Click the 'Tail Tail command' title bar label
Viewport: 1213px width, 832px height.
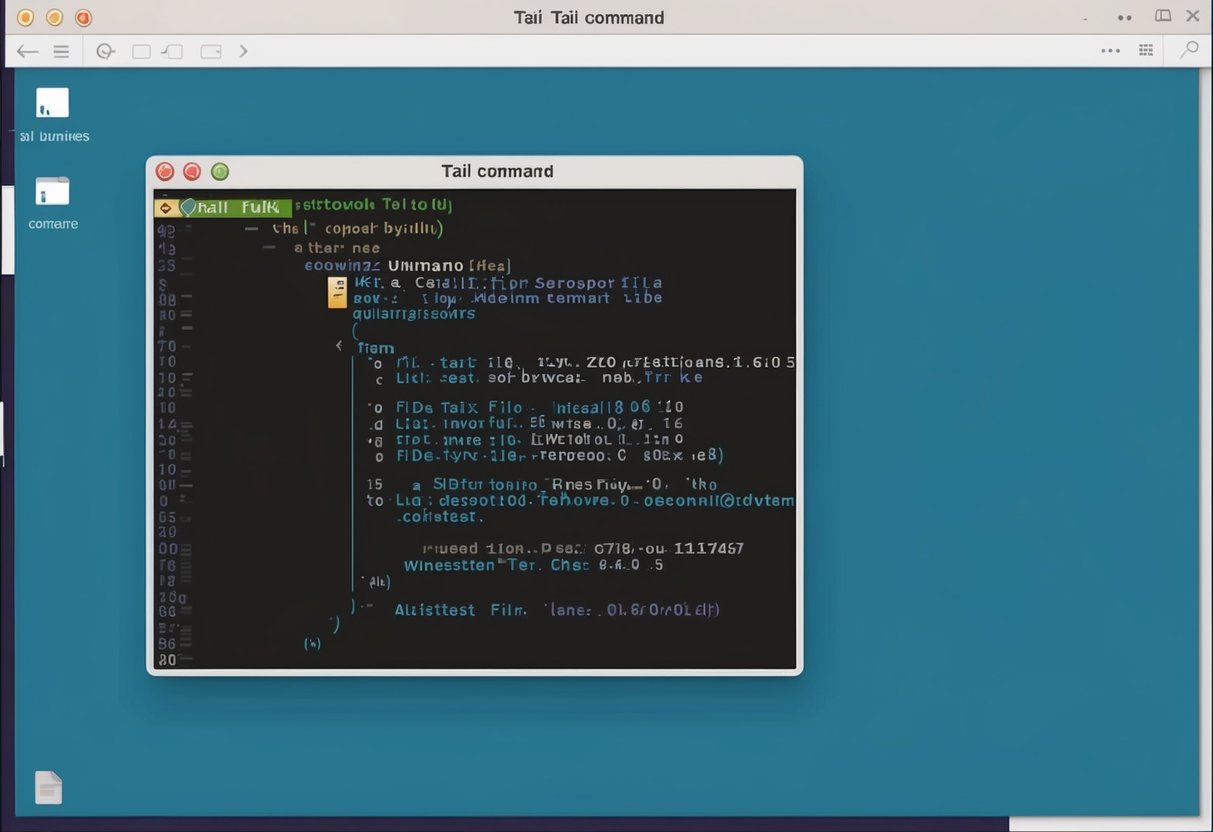click(589, 17)
